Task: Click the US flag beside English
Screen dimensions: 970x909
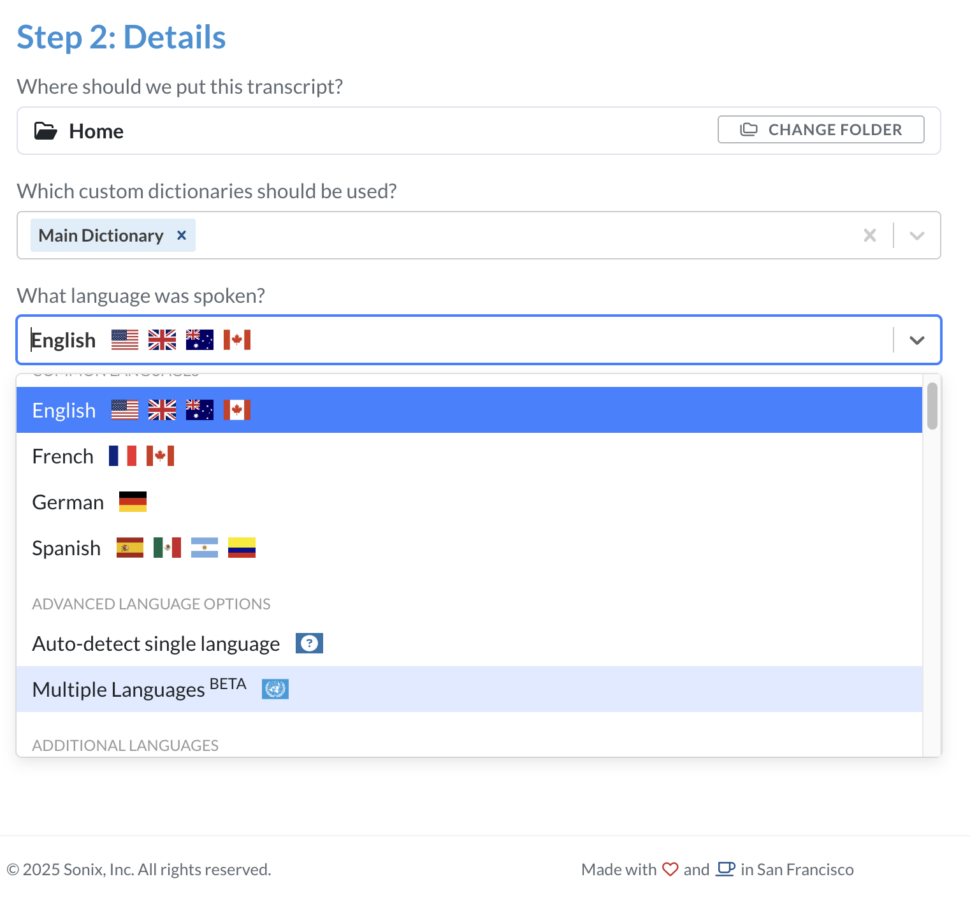Action: pyautogui.click(x=124, y=339)
